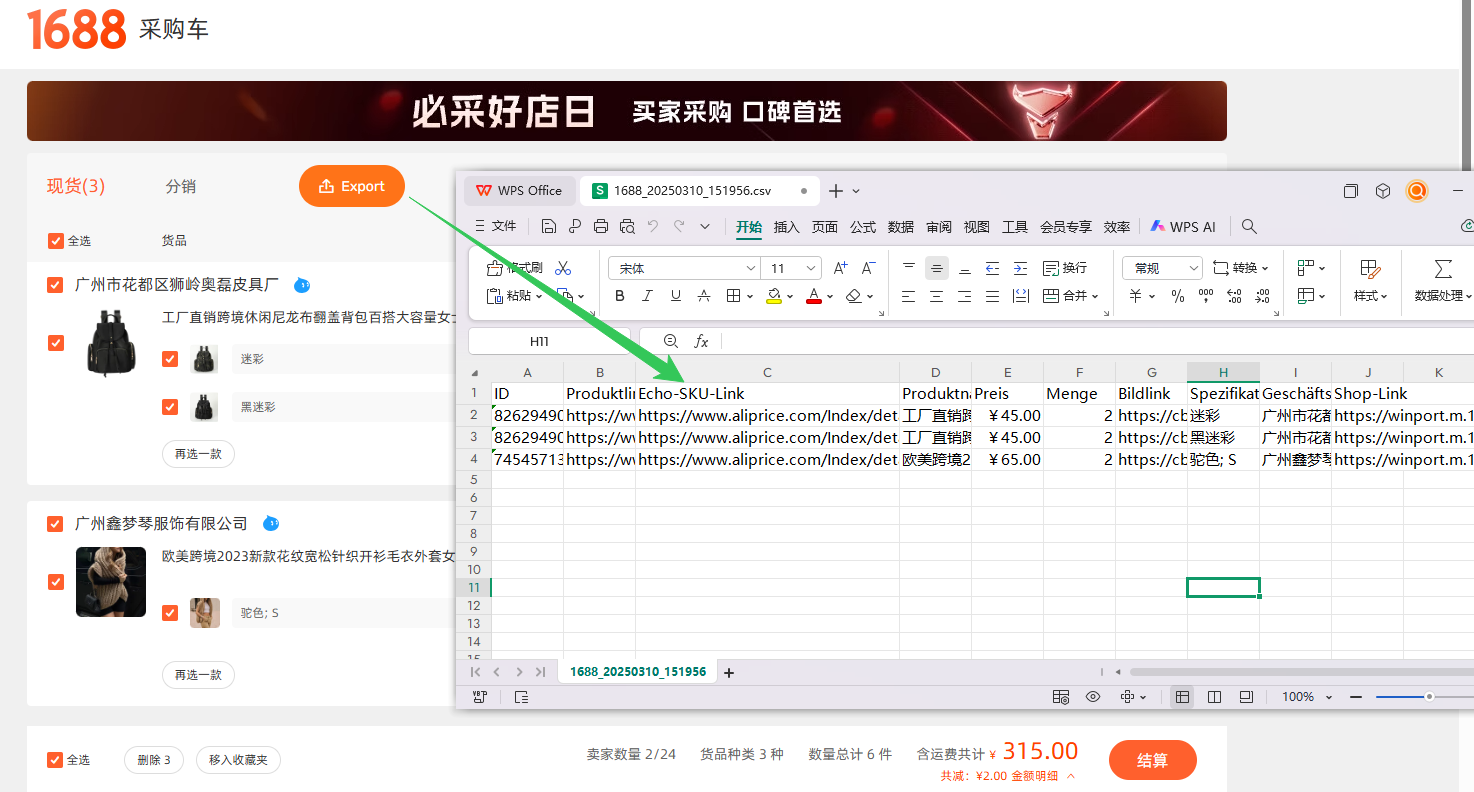Click the WPS user avatar icon
The image size is (1474, 792).
1417,191
